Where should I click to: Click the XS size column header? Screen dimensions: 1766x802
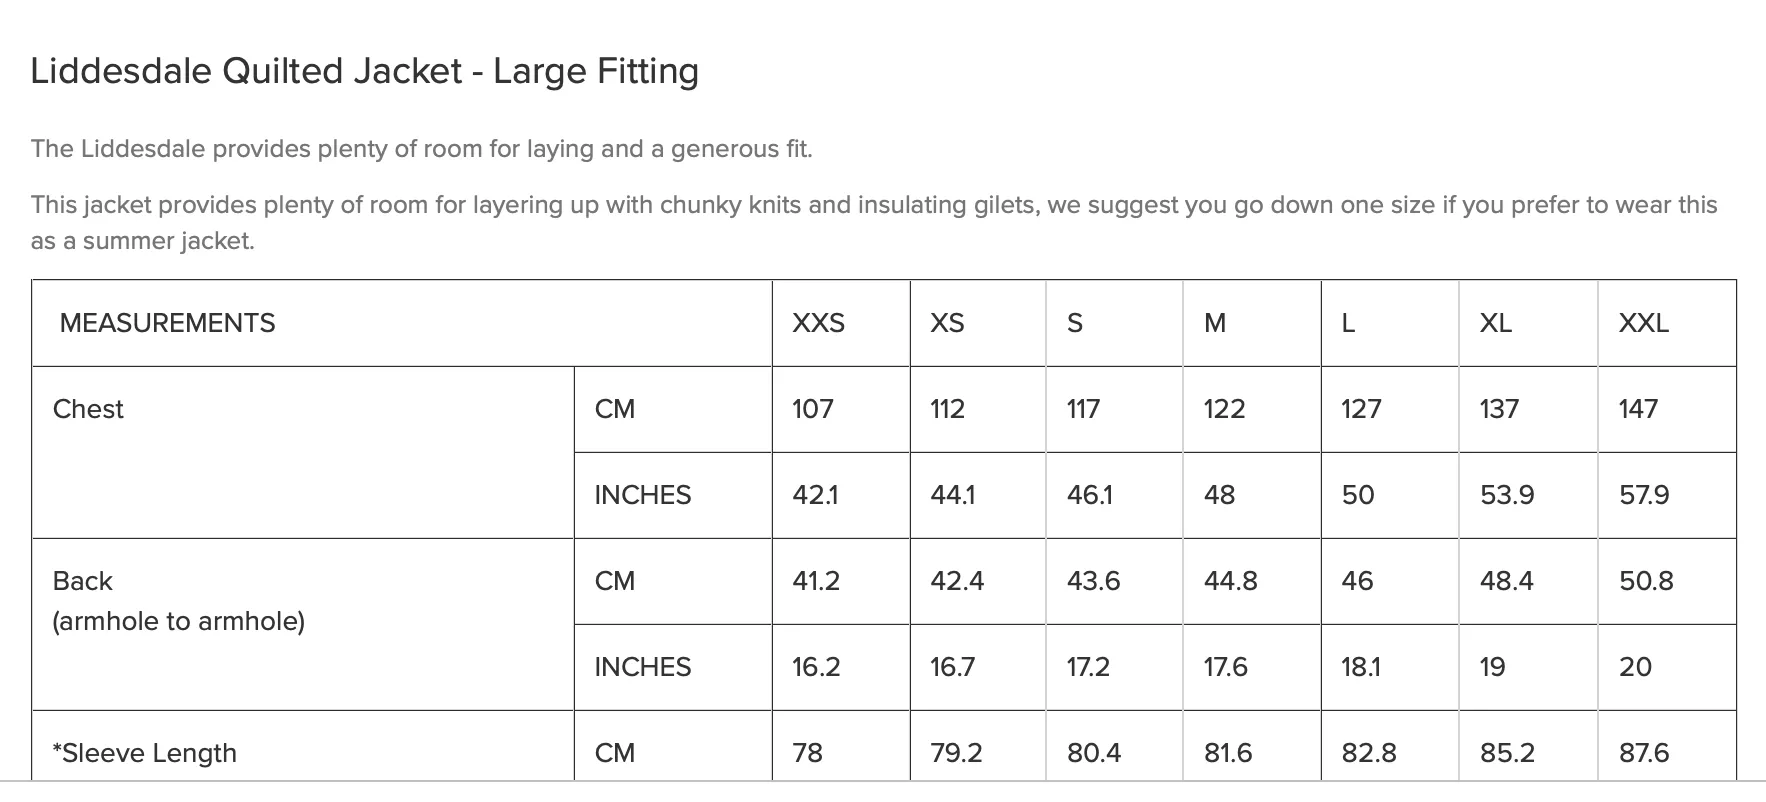click(x=978, y=323)
